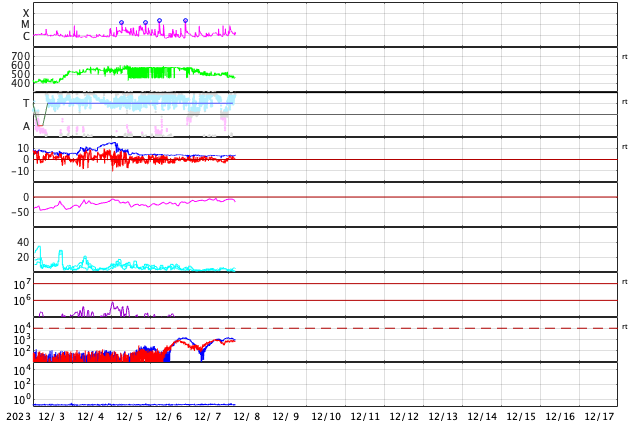Click the 12/15 date label
634x424 pixels.
pyautogui.click(x=521, y=417)
